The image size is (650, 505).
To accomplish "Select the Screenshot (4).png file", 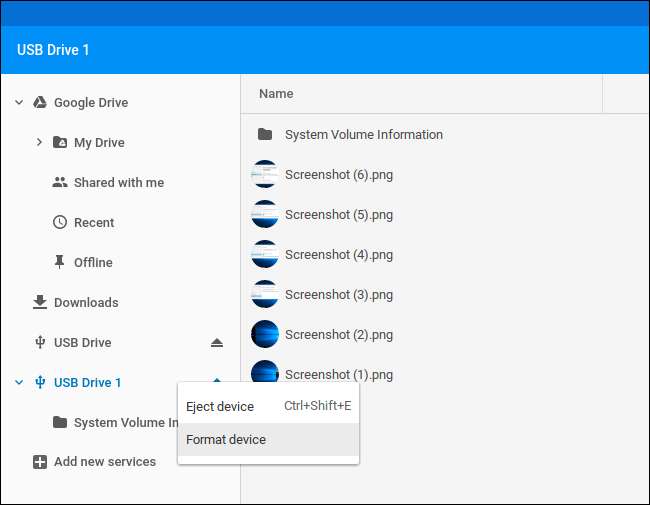I will pyautogui.click(x=338, y=255).
